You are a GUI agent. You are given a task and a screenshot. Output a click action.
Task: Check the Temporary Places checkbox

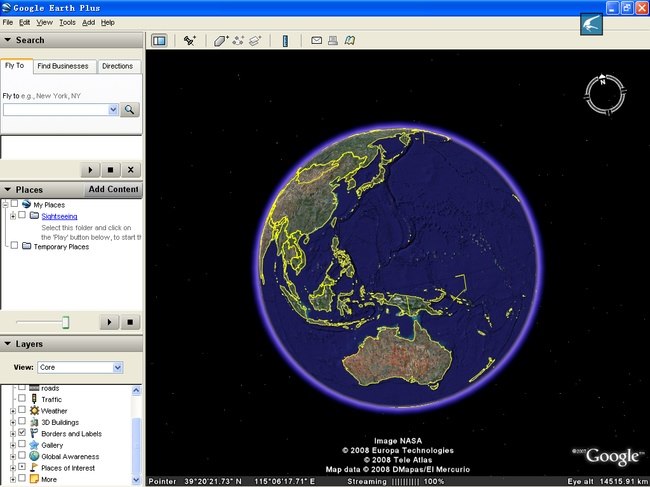coord(15,245)
